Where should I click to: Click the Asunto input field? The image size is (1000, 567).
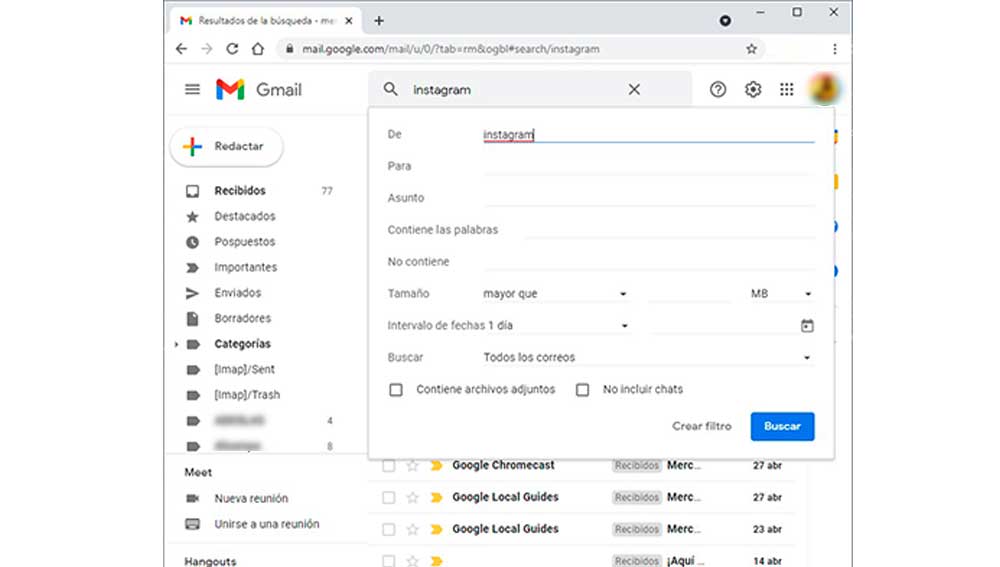[648, 198]
